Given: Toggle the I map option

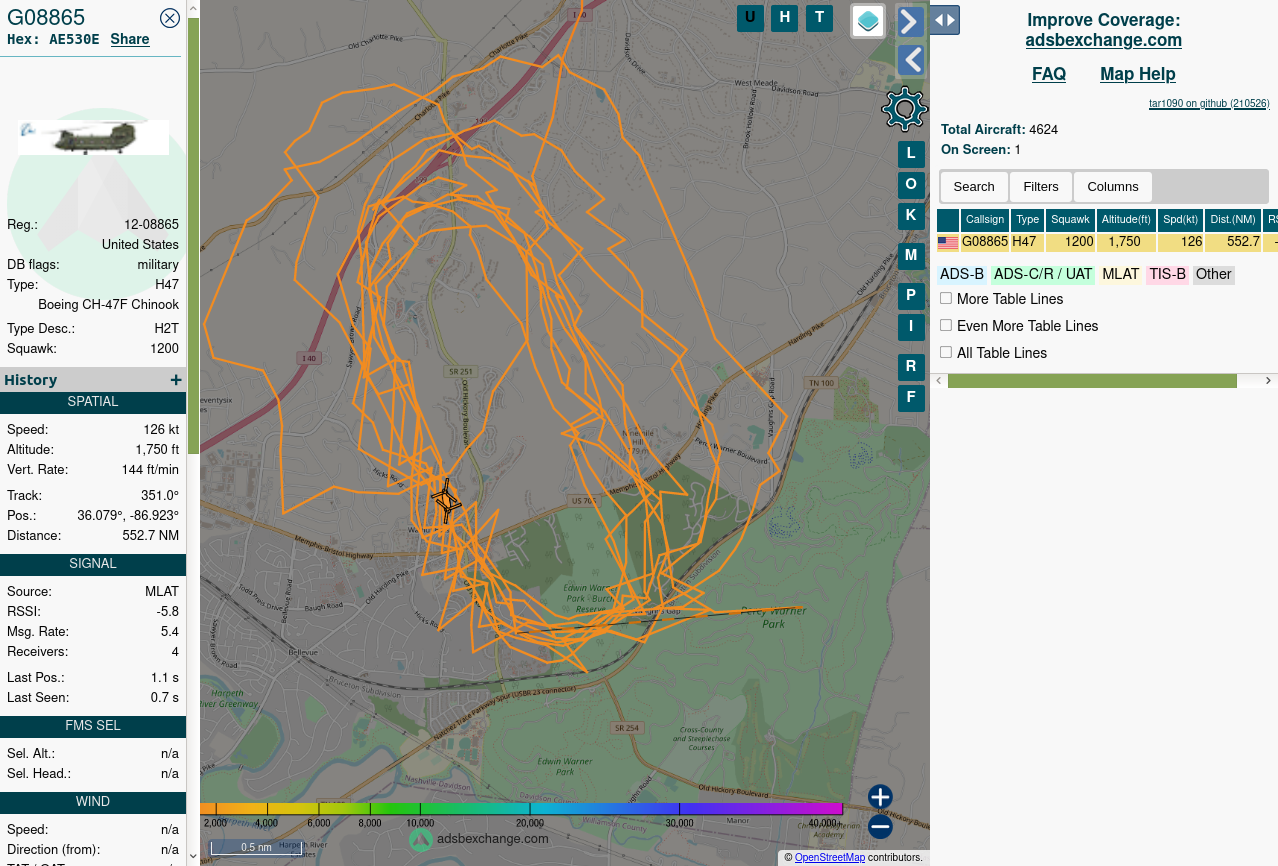Looking at the screenshot, I should pos(911,326).
